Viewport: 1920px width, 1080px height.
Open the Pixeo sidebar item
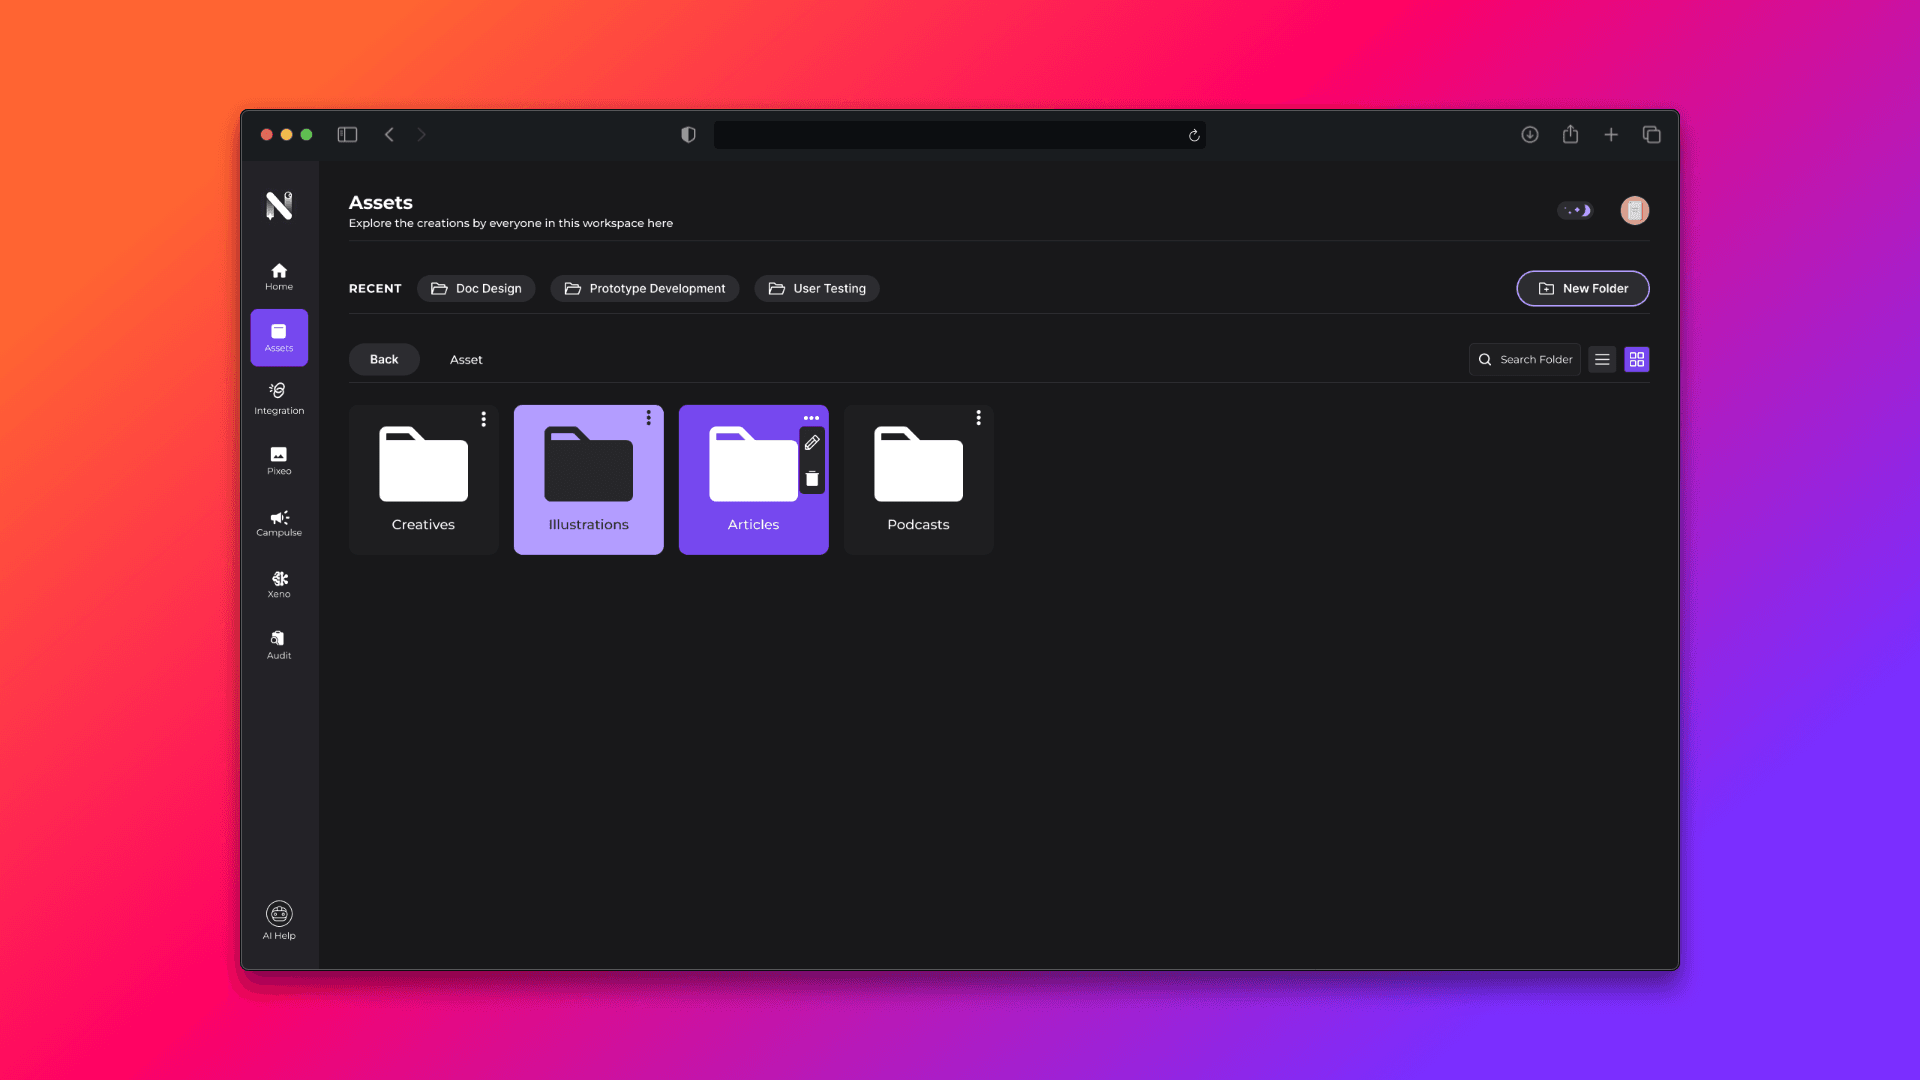pos(279,460)
